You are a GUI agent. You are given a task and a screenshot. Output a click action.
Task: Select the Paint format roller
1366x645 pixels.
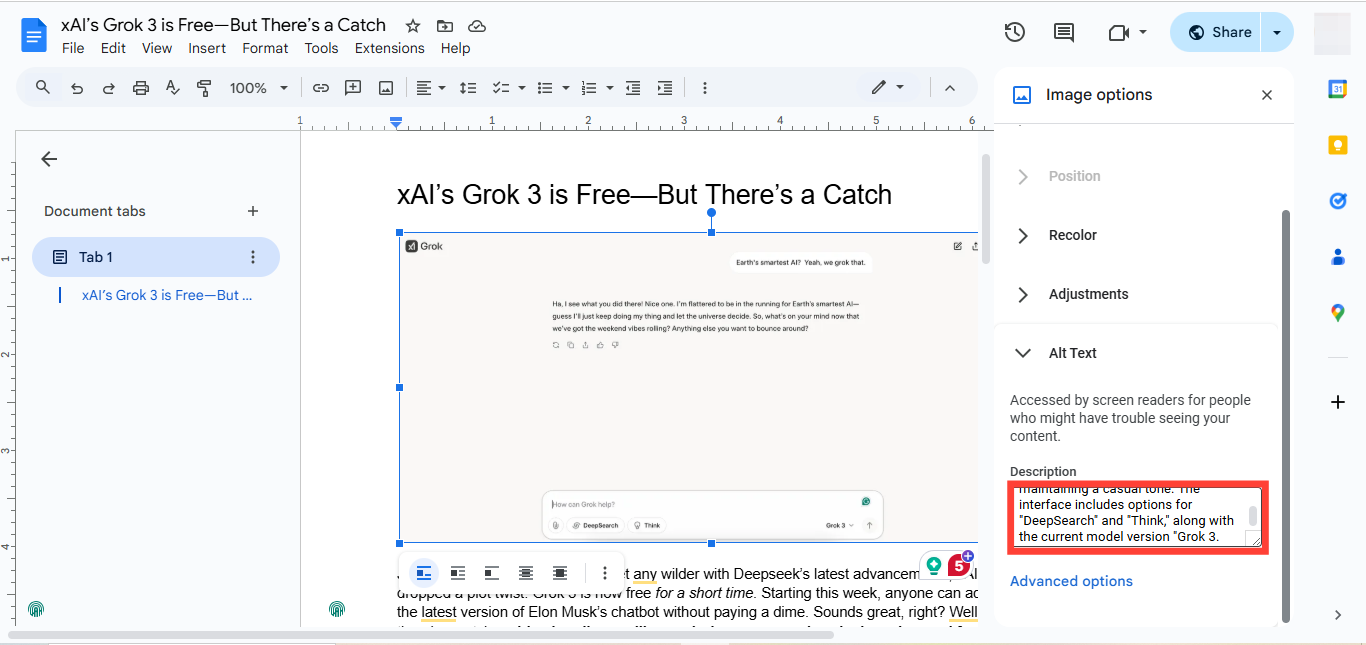204,88
